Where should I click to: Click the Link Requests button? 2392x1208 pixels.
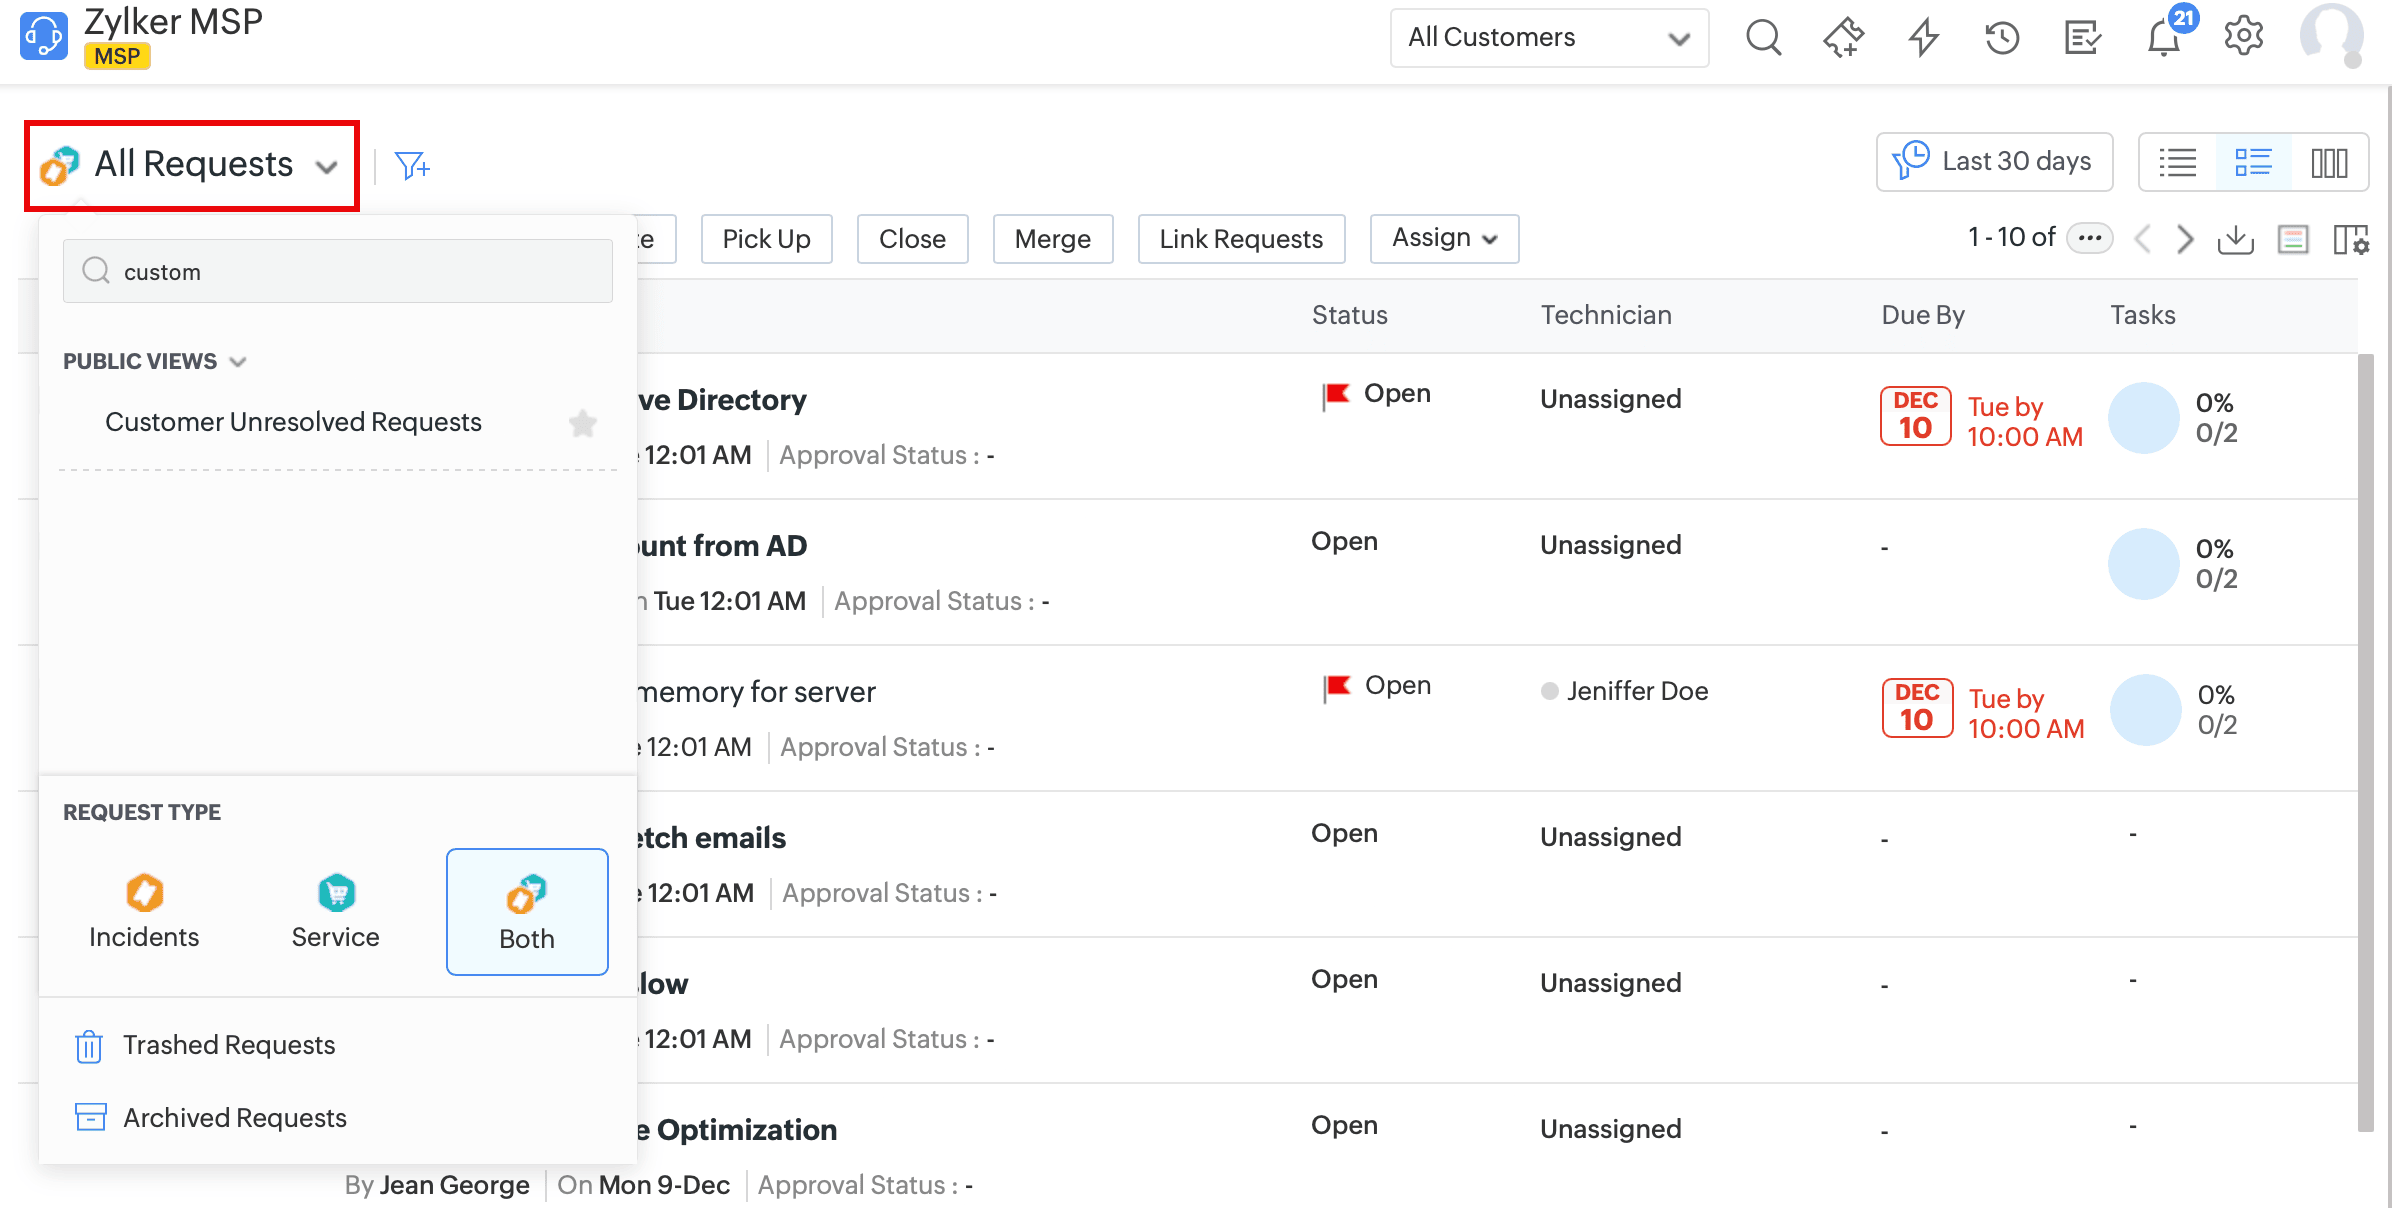point(1240,239)
